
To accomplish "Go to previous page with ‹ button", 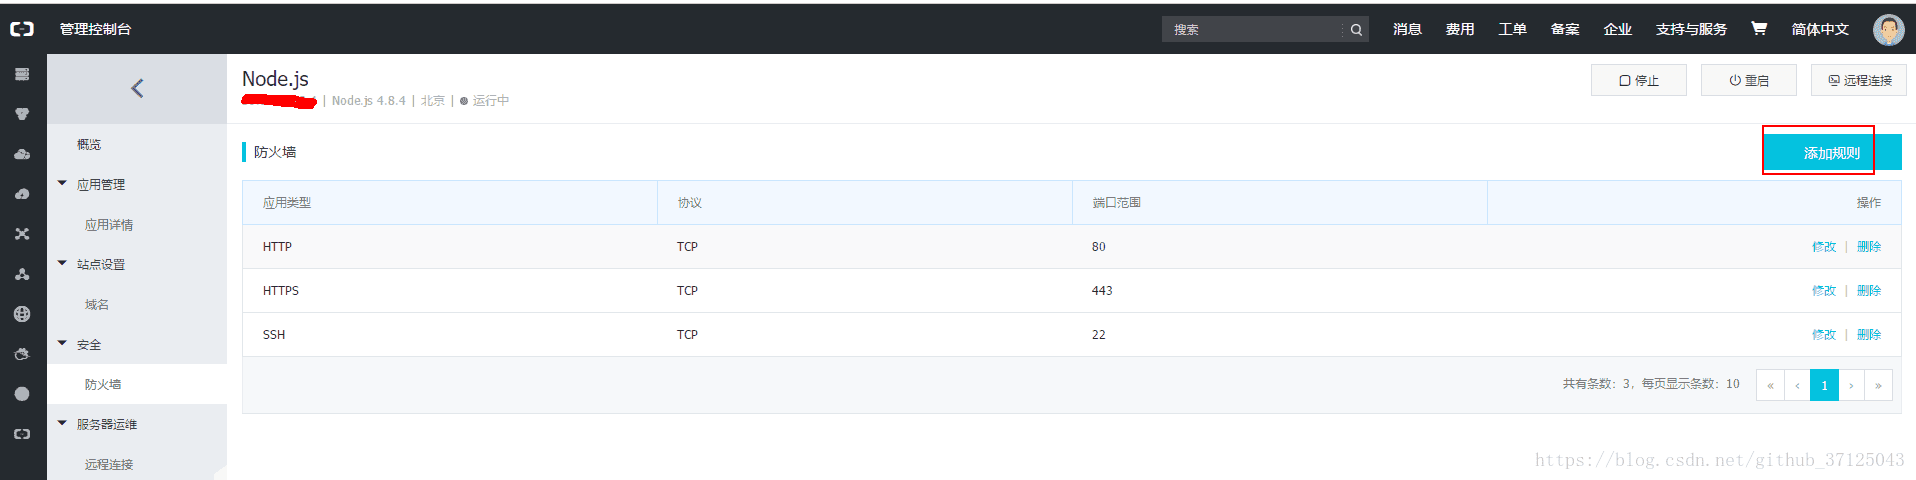I will coord(1797,385).
